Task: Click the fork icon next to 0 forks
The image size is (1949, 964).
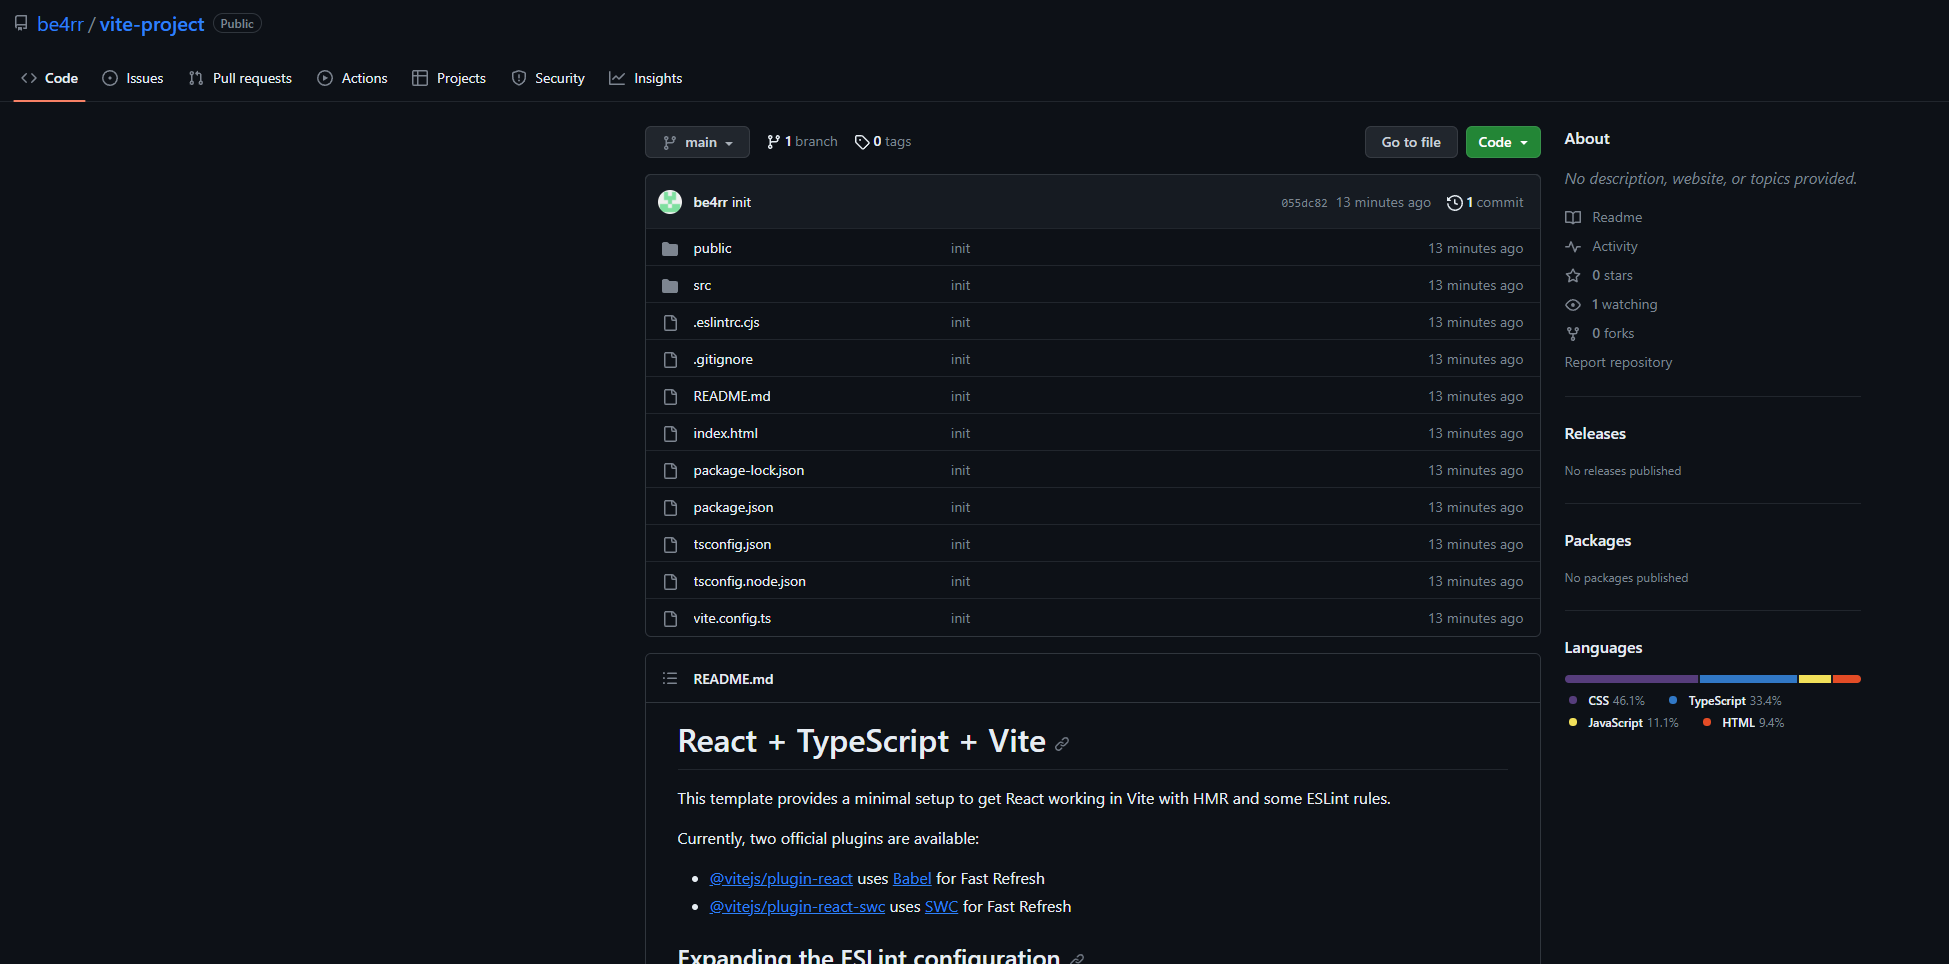Action: pos(1573,333)
